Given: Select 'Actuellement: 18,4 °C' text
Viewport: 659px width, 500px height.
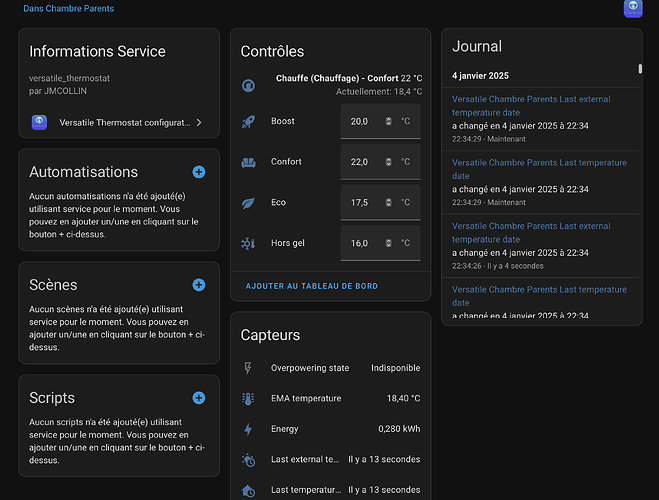Looking at the screenshot, I should coord(379,92).
